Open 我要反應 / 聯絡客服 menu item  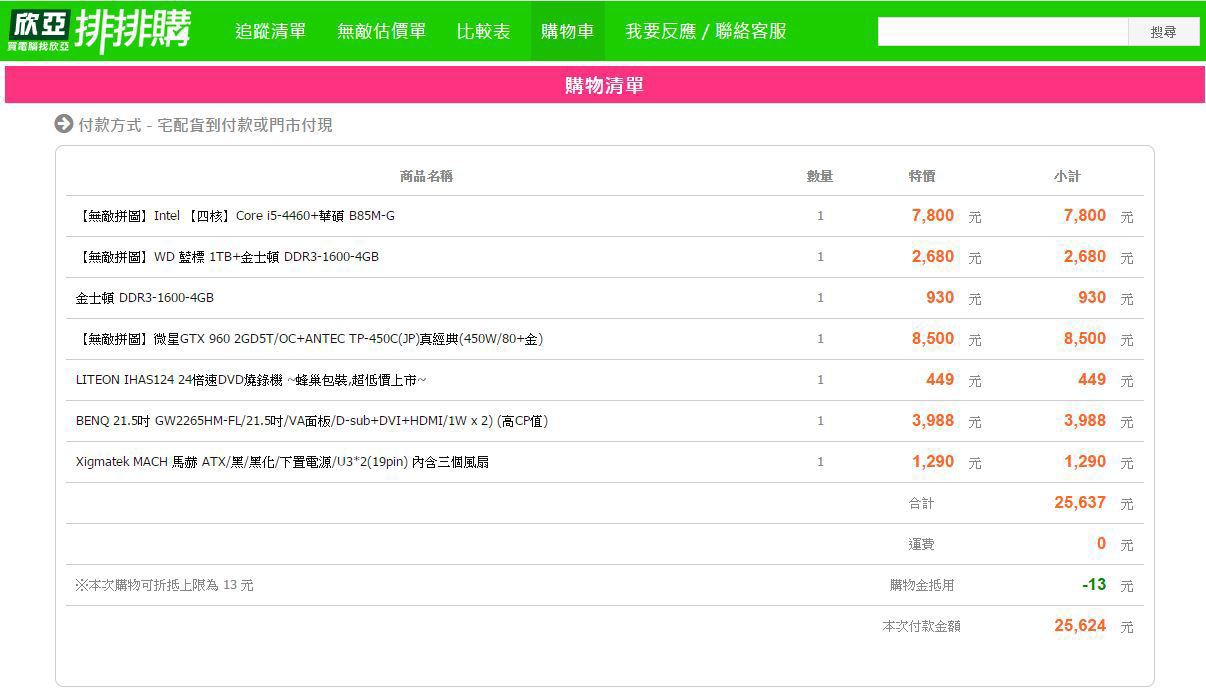706,31
